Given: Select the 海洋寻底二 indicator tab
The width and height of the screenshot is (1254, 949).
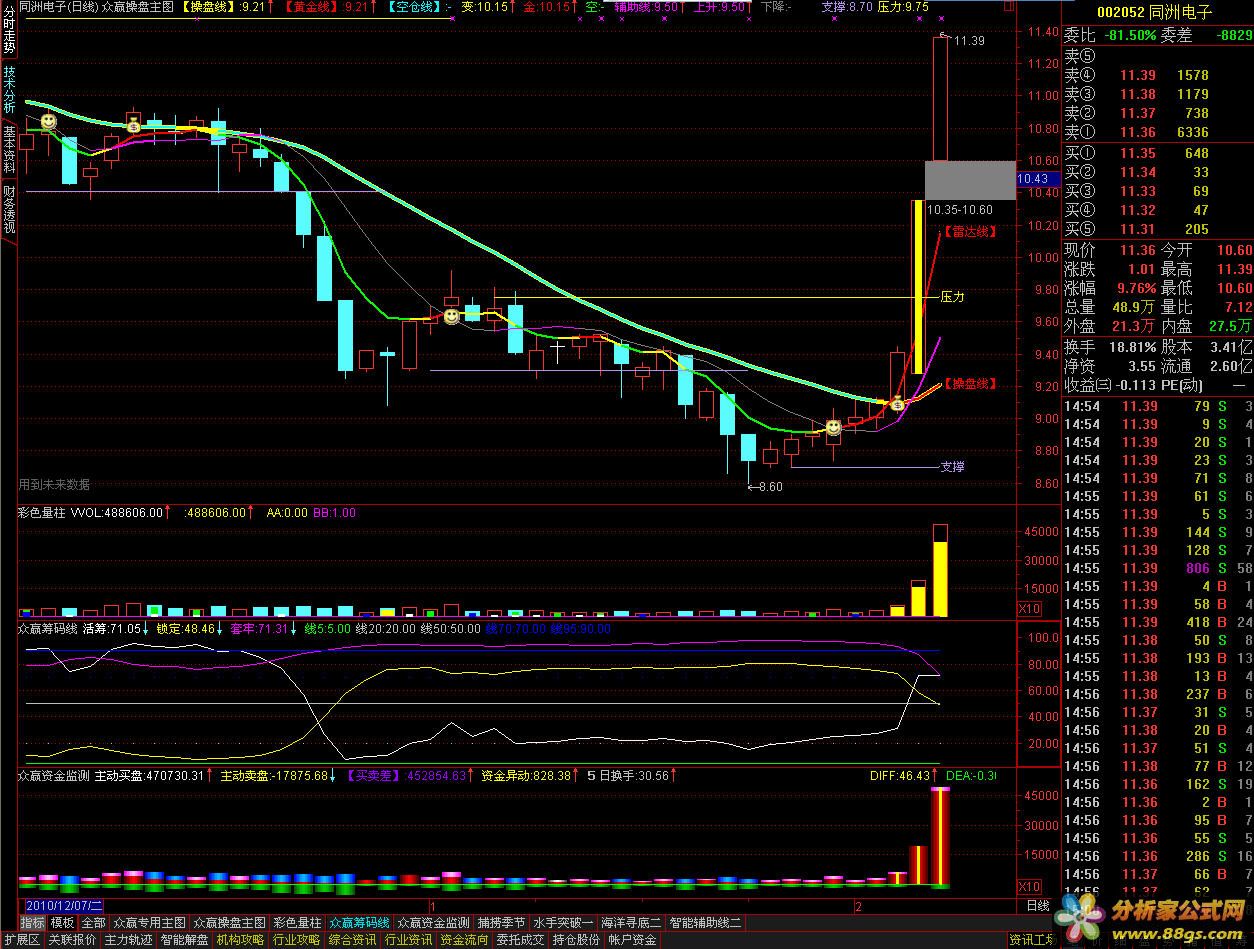Looking at the screenshot, I should (631, 922).
